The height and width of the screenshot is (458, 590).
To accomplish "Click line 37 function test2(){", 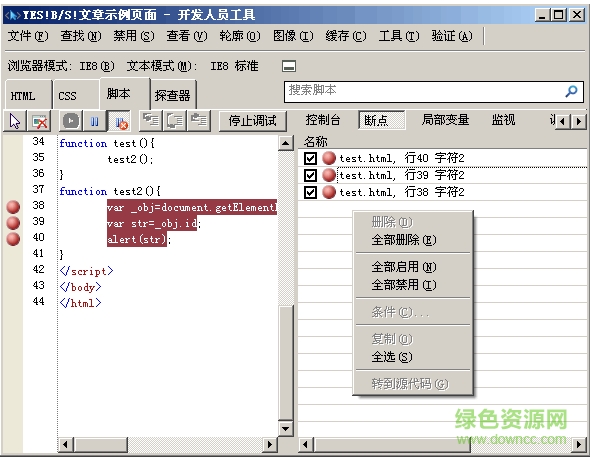I will pos(110,191).
